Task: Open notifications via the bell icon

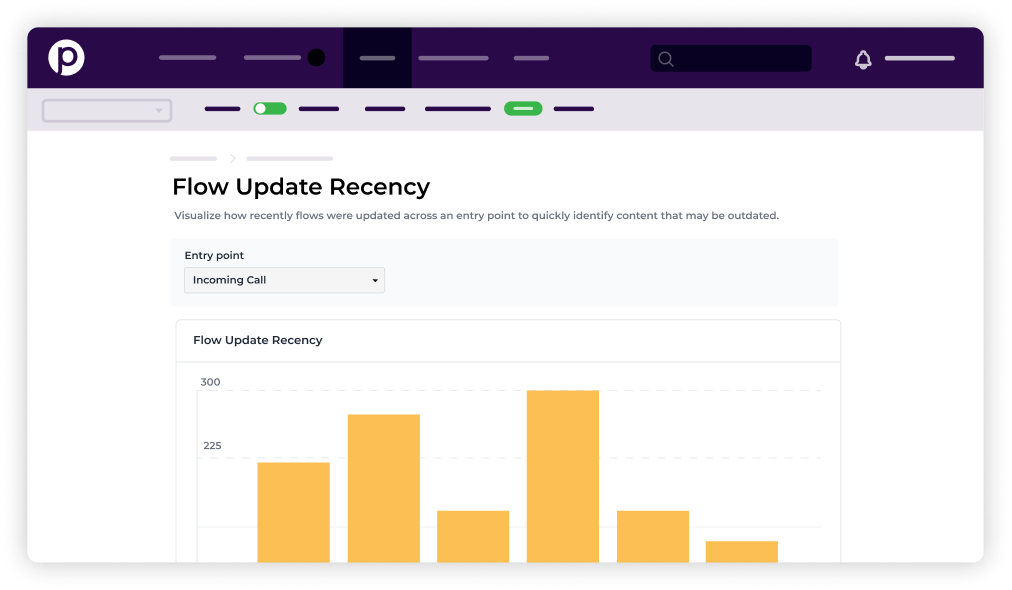Action: (x=862, y=59)
